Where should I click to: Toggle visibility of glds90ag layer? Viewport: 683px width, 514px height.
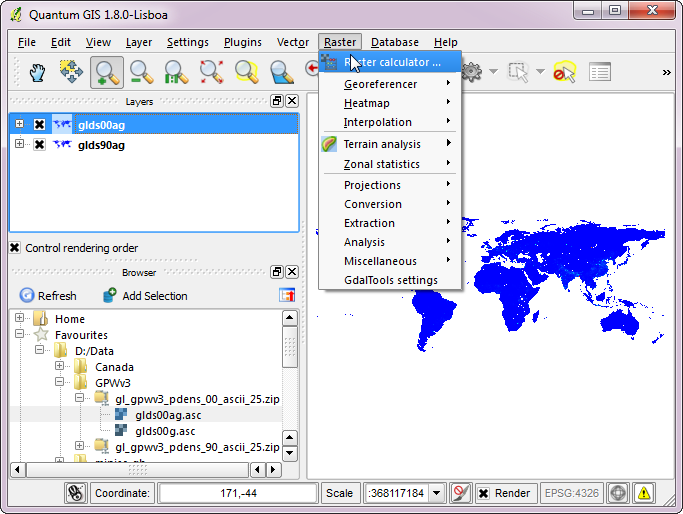click(x=39, y=144)
